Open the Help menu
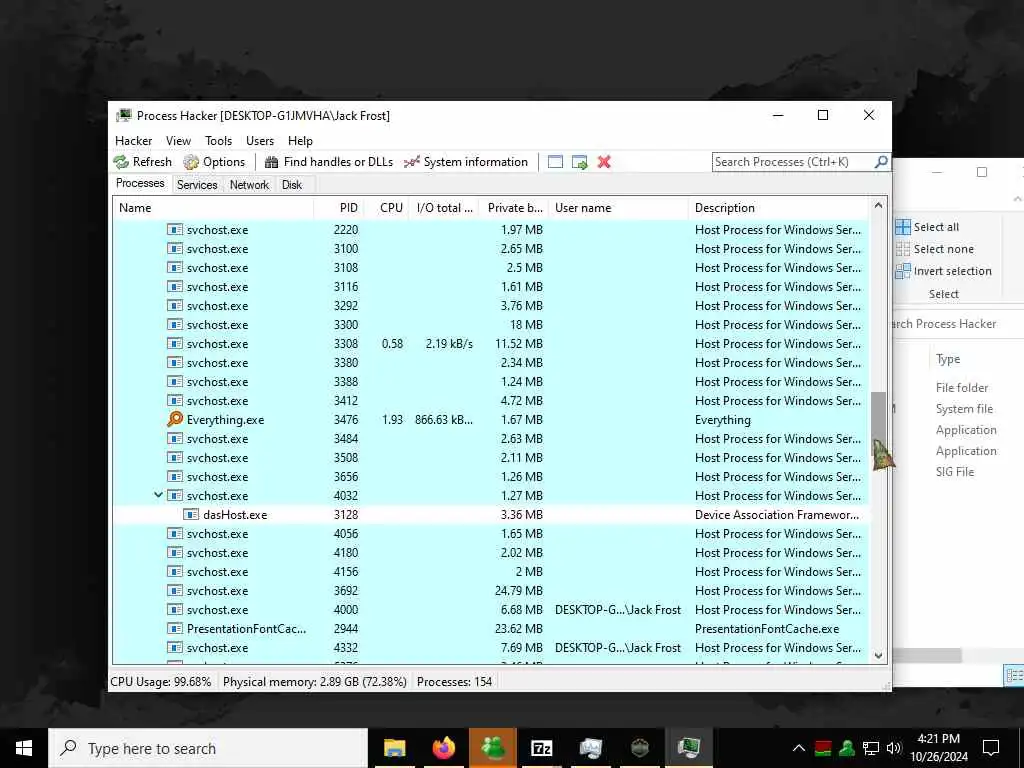1024x768 pixels. tap(300, 141)
